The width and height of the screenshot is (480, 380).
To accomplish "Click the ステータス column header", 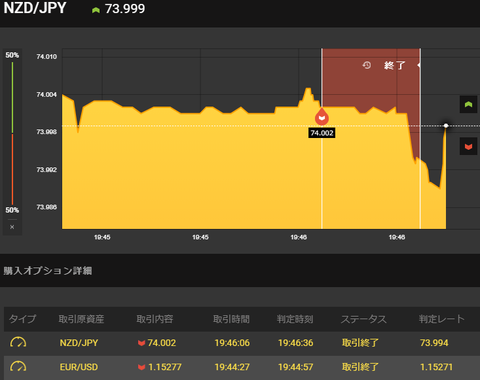I will point(364,319).
